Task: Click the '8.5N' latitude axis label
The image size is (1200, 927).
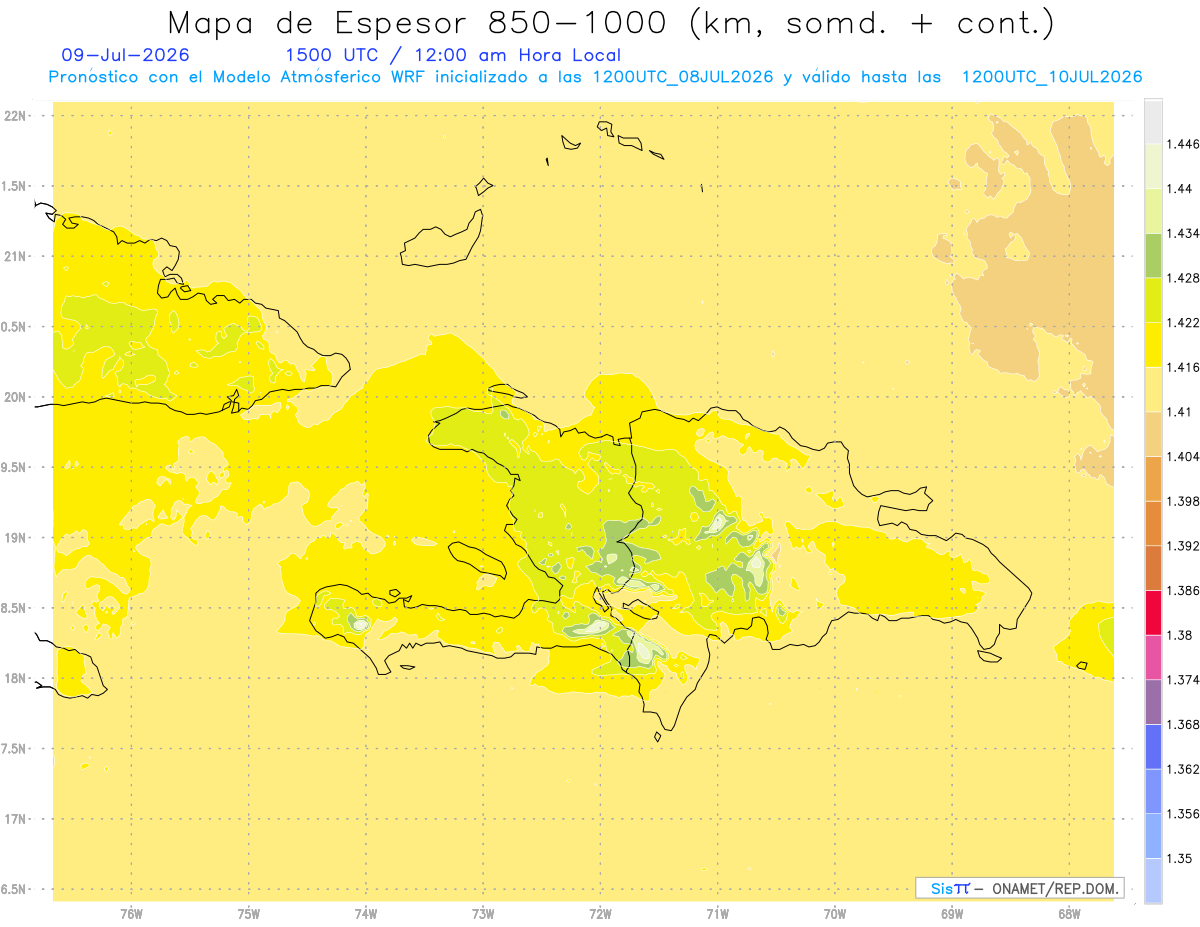Action: click(x=15, y=608)
